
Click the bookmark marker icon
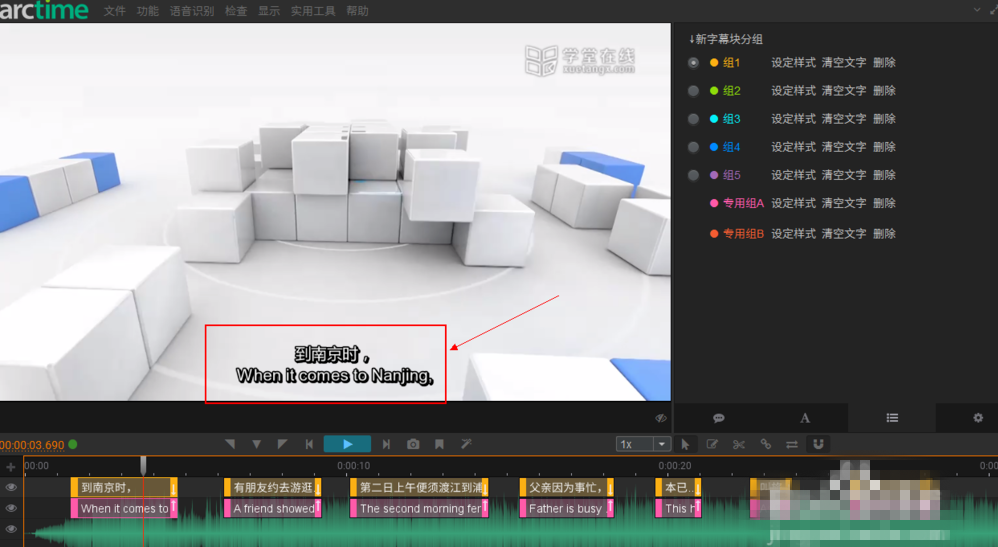439,444
